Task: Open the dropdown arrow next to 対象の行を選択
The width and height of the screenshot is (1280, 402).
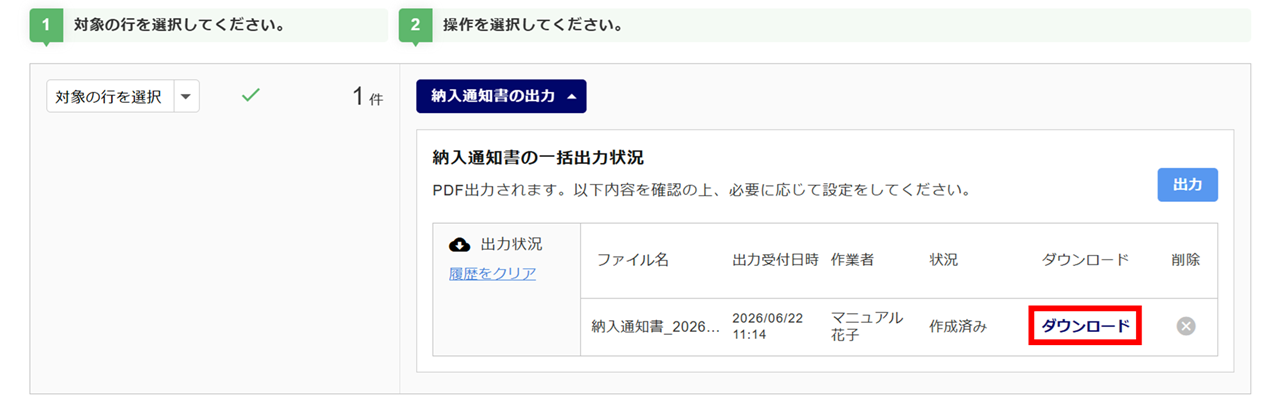Action: [187, 97]
